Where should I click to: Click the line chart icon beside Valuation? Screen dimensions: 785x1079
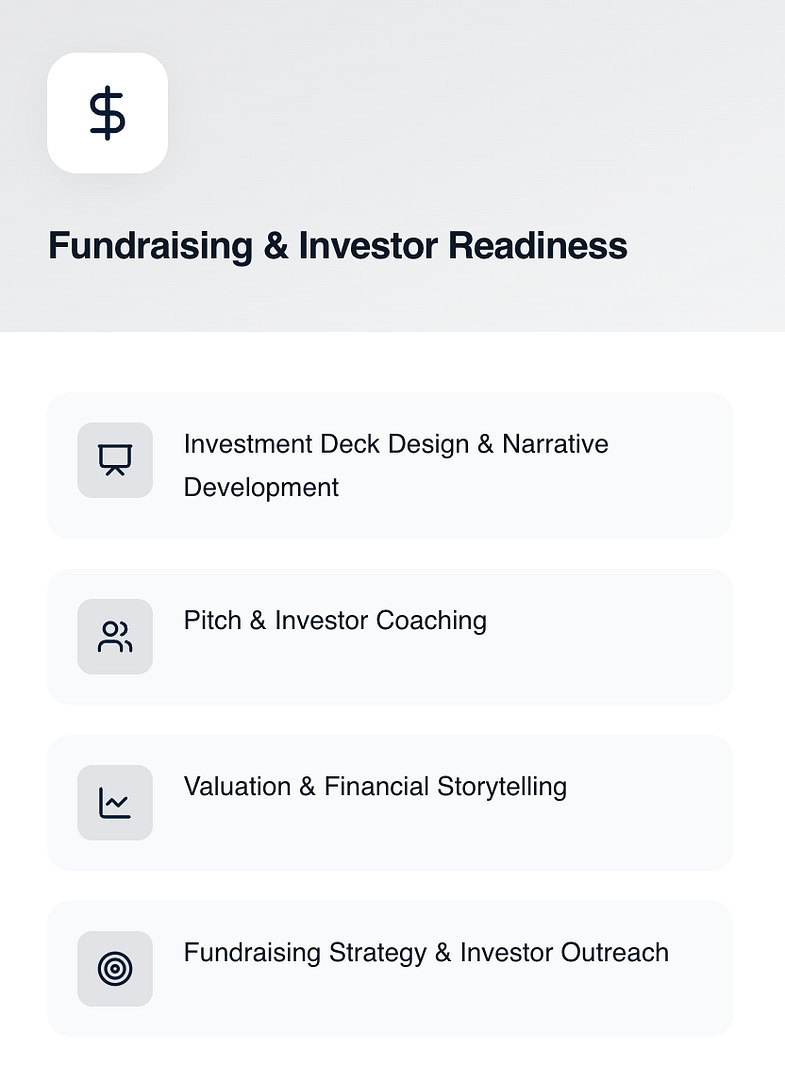click(x=115, y=802)
